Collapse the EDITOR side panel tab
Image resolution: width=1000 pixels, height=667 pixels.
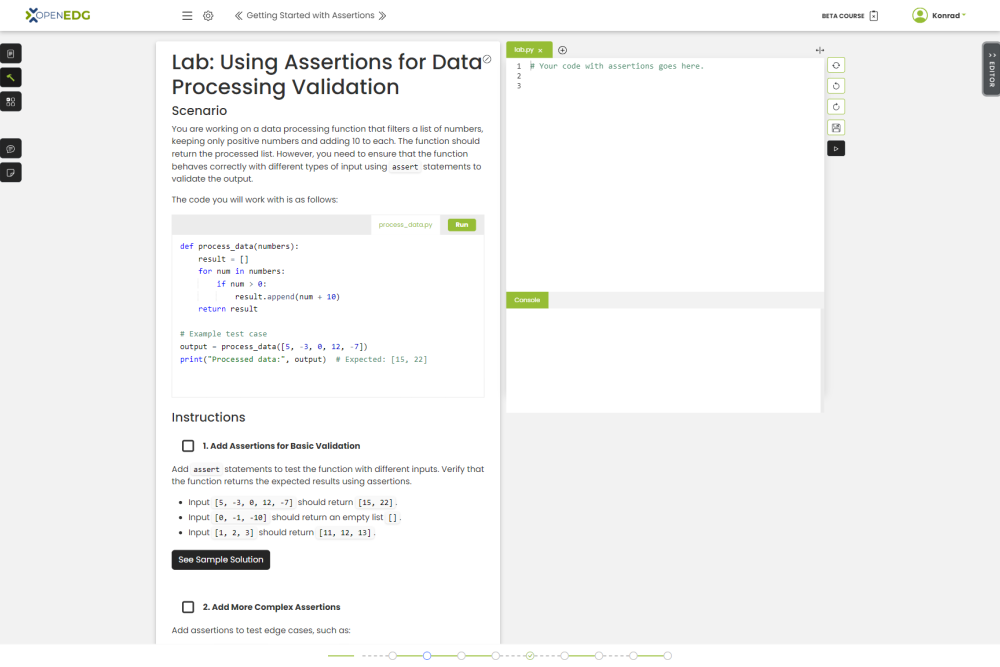pyautogui.click(x=991, y=69)
